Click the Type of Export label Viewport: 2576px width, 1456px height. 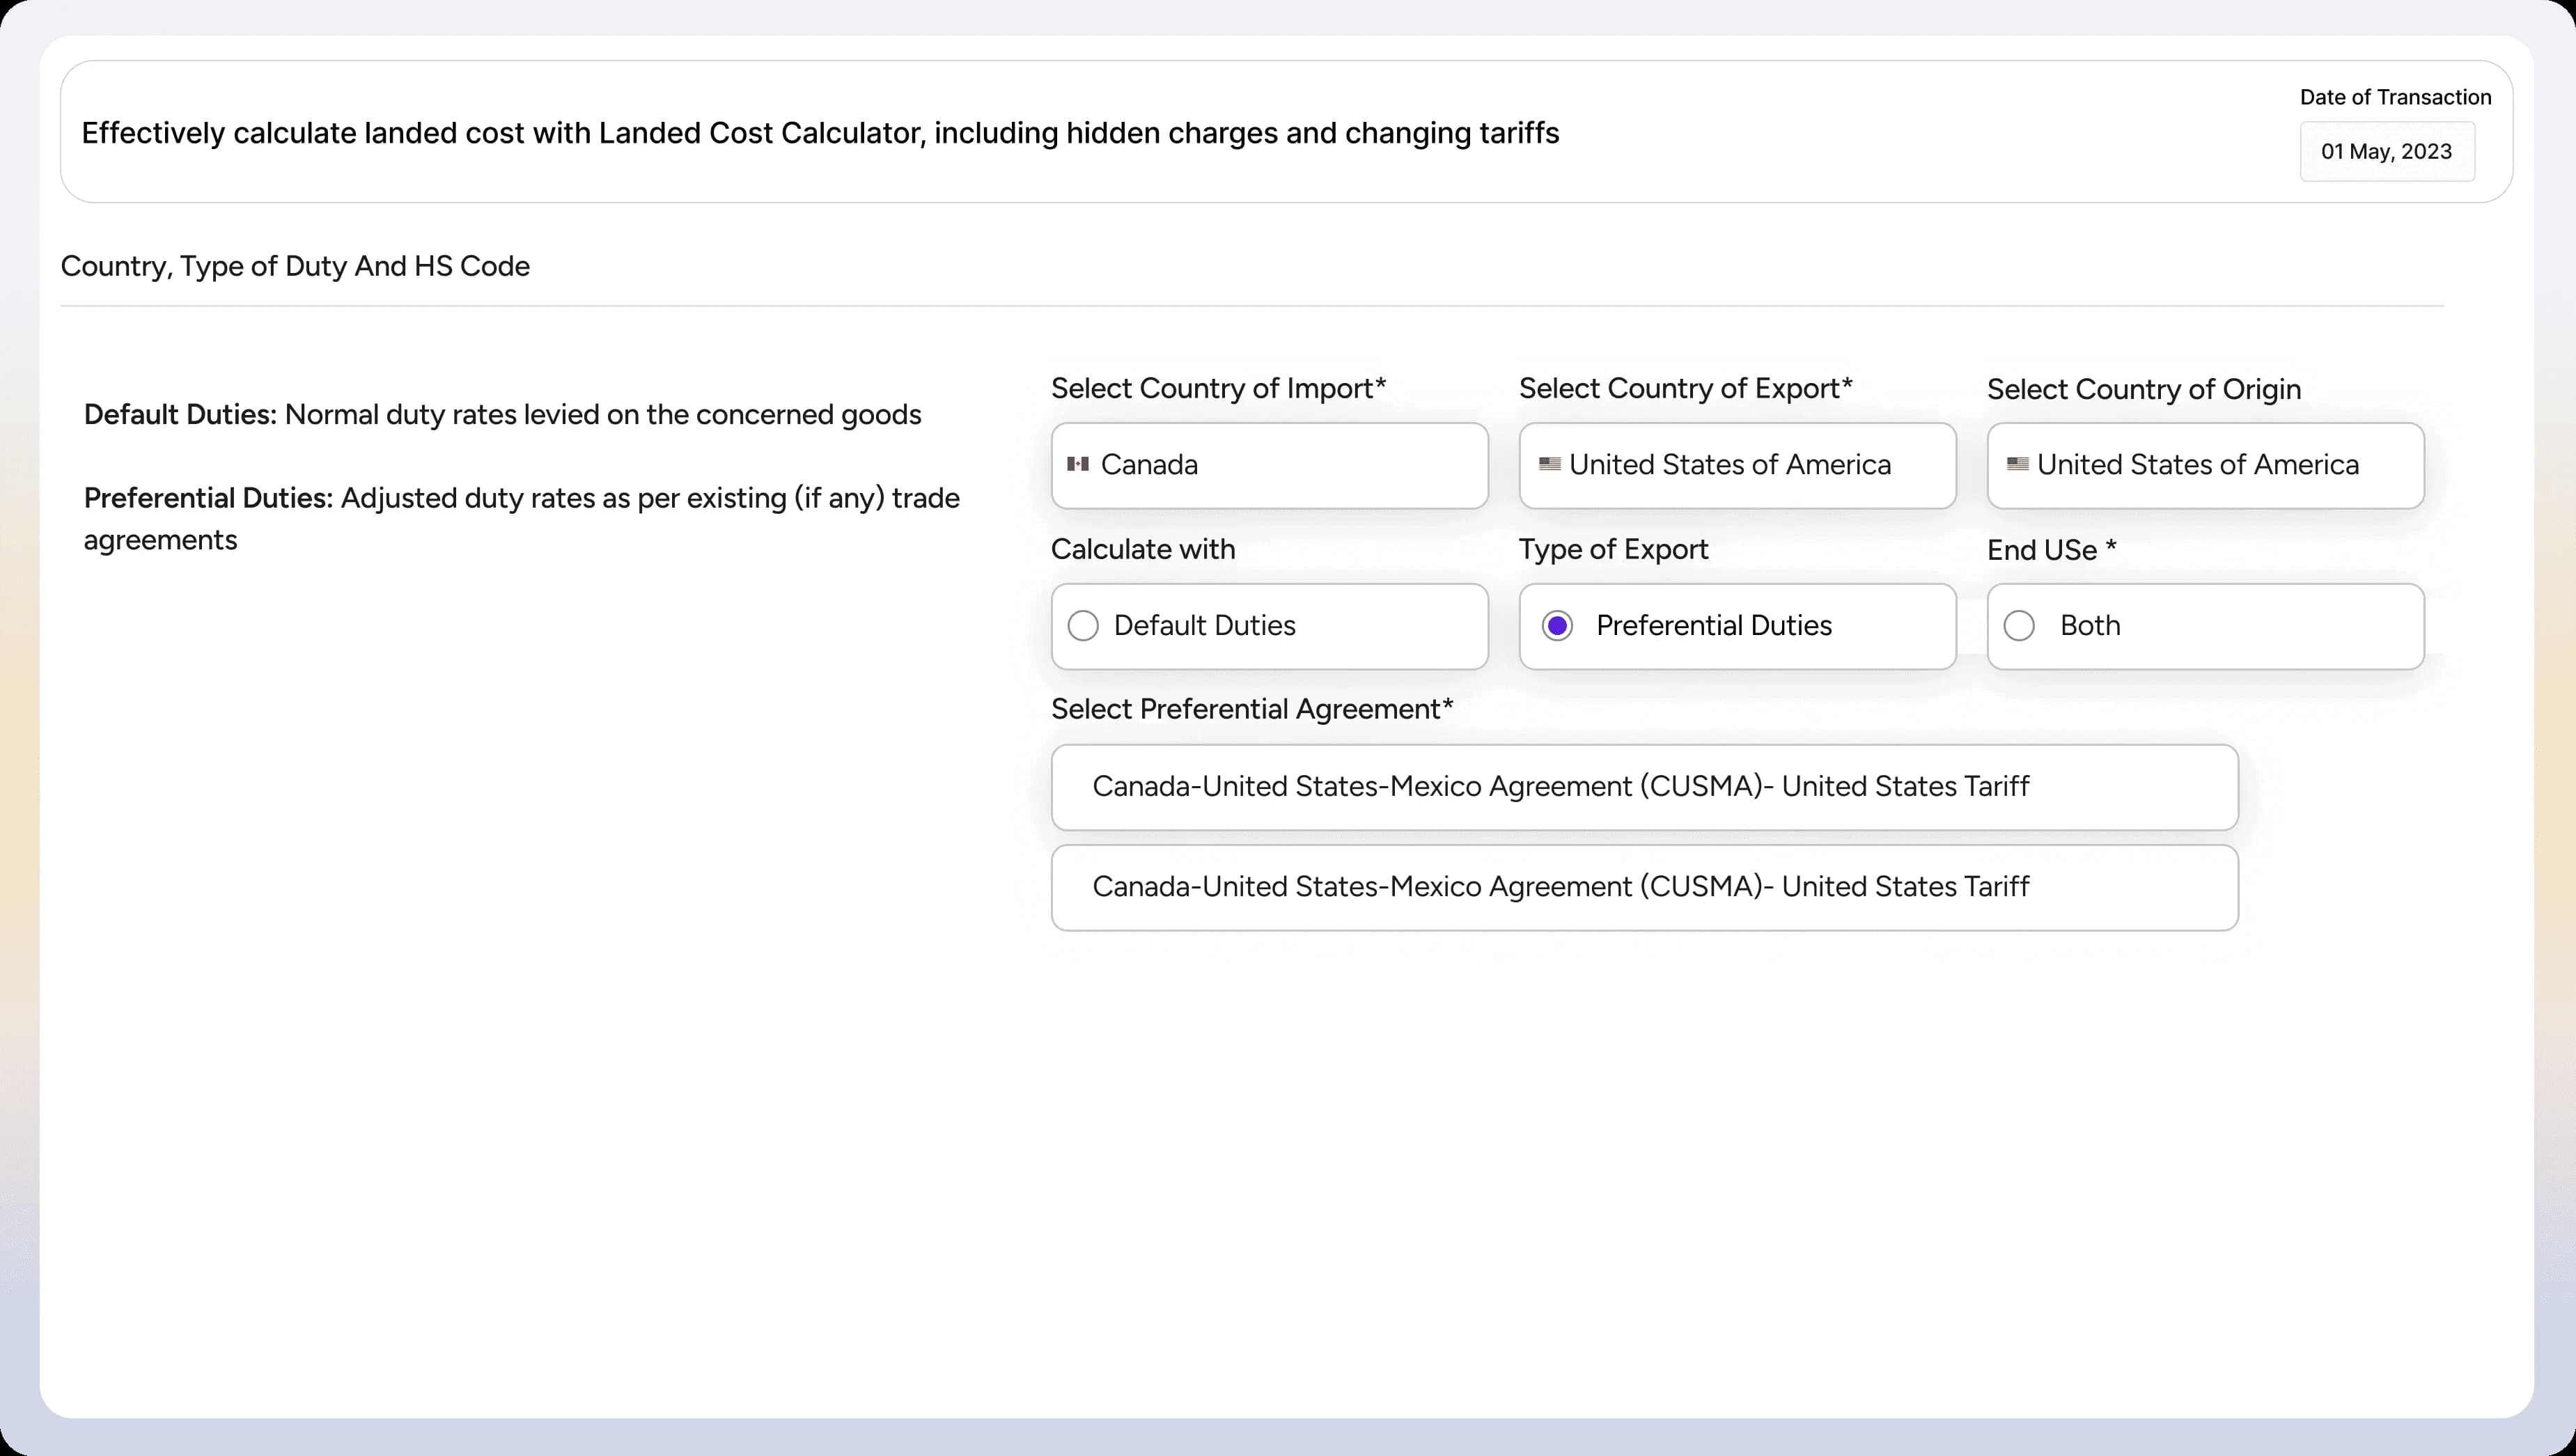(x=1611, y=548)
